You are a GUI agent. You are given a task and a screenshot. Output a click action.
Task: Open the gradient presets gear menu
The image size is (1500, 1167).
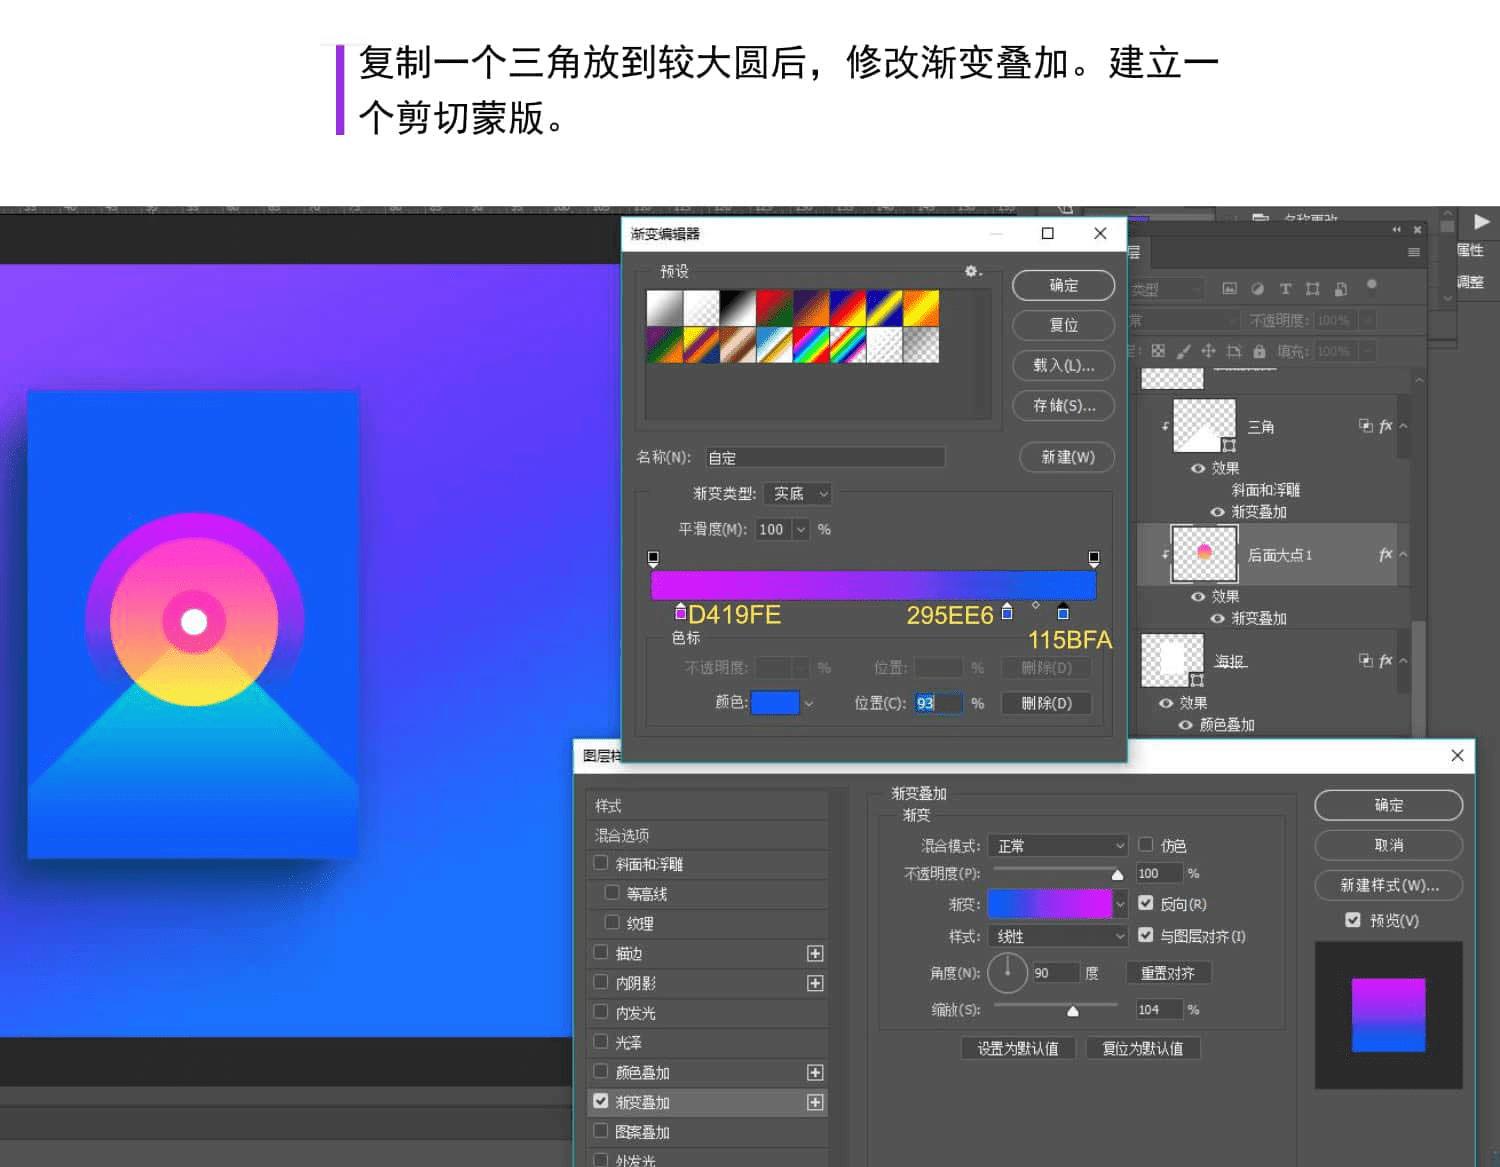point(972,272)
